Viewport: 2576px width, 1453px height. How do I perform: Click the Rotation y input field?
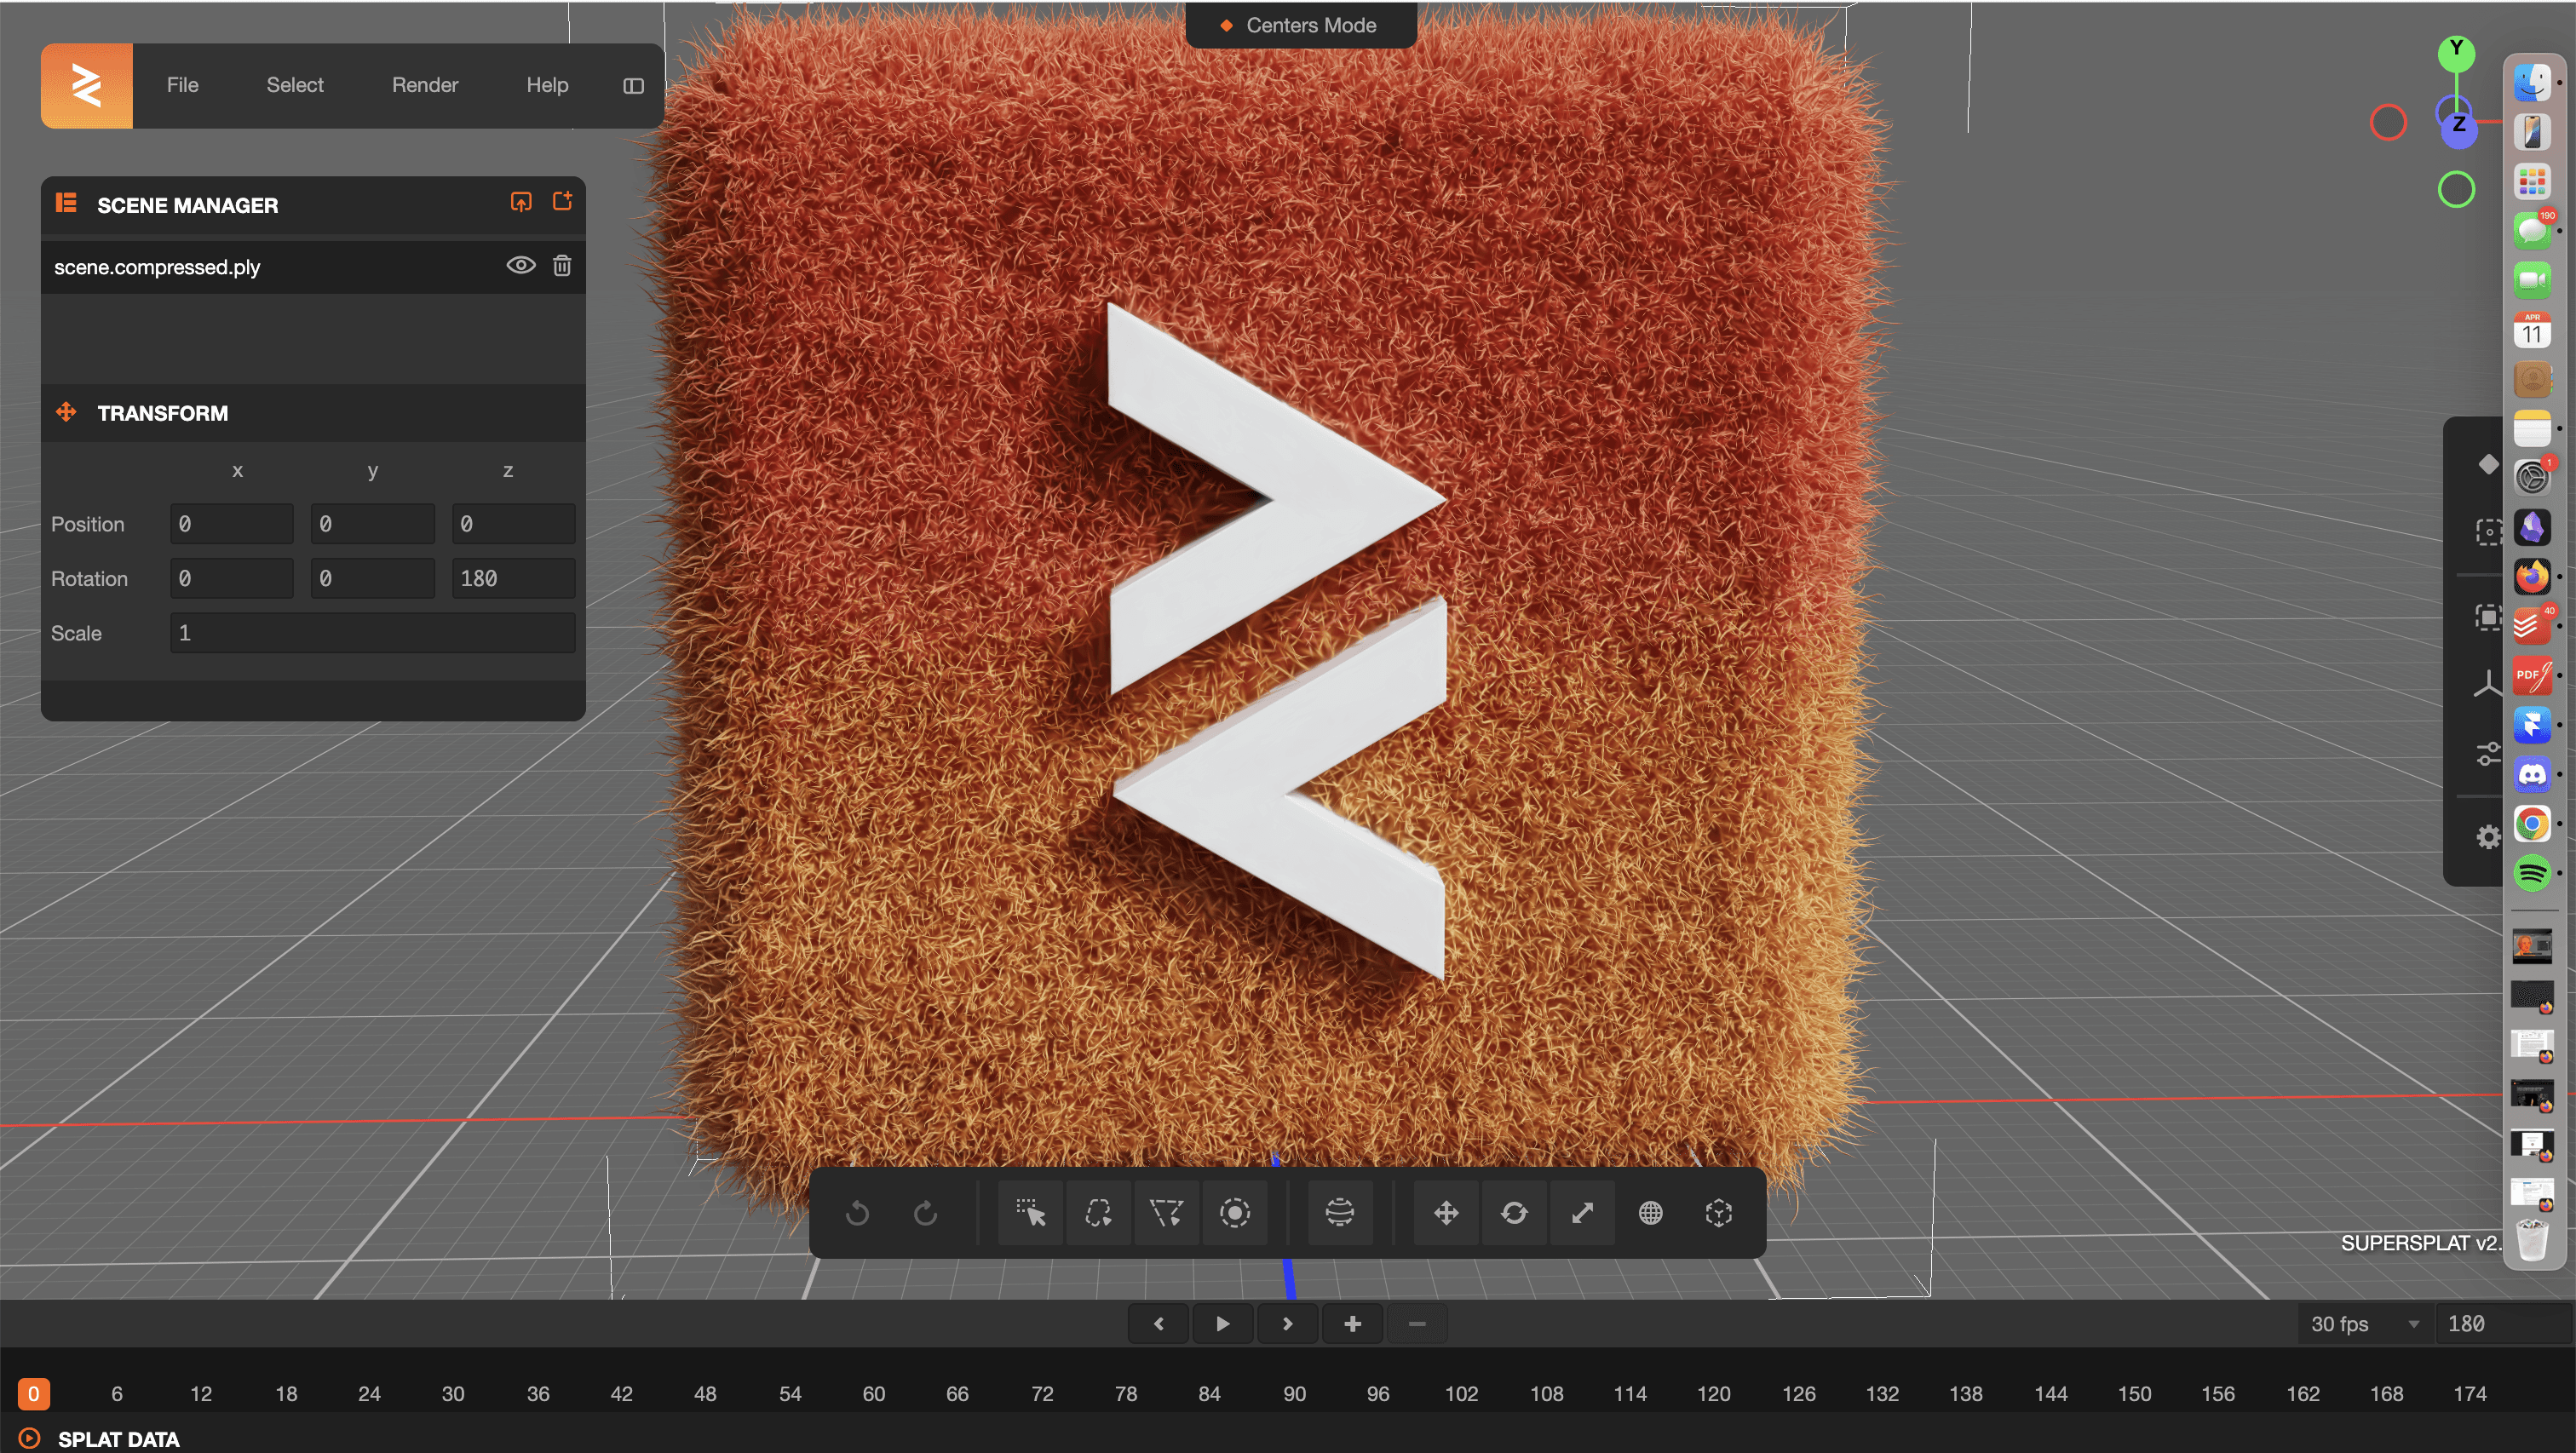(373, 578)
